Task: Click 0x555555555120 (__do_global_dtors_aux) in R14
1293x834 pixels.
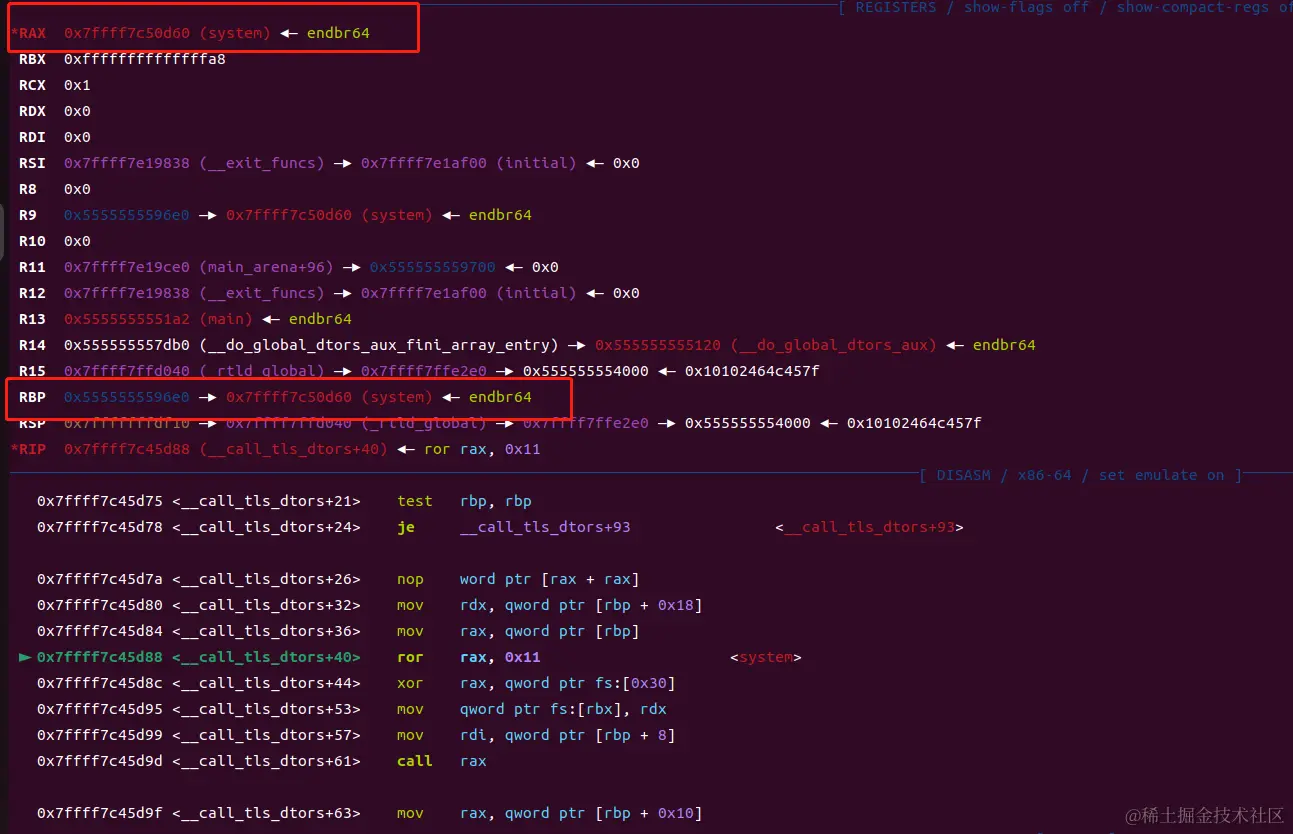Action: click(766, 345)
